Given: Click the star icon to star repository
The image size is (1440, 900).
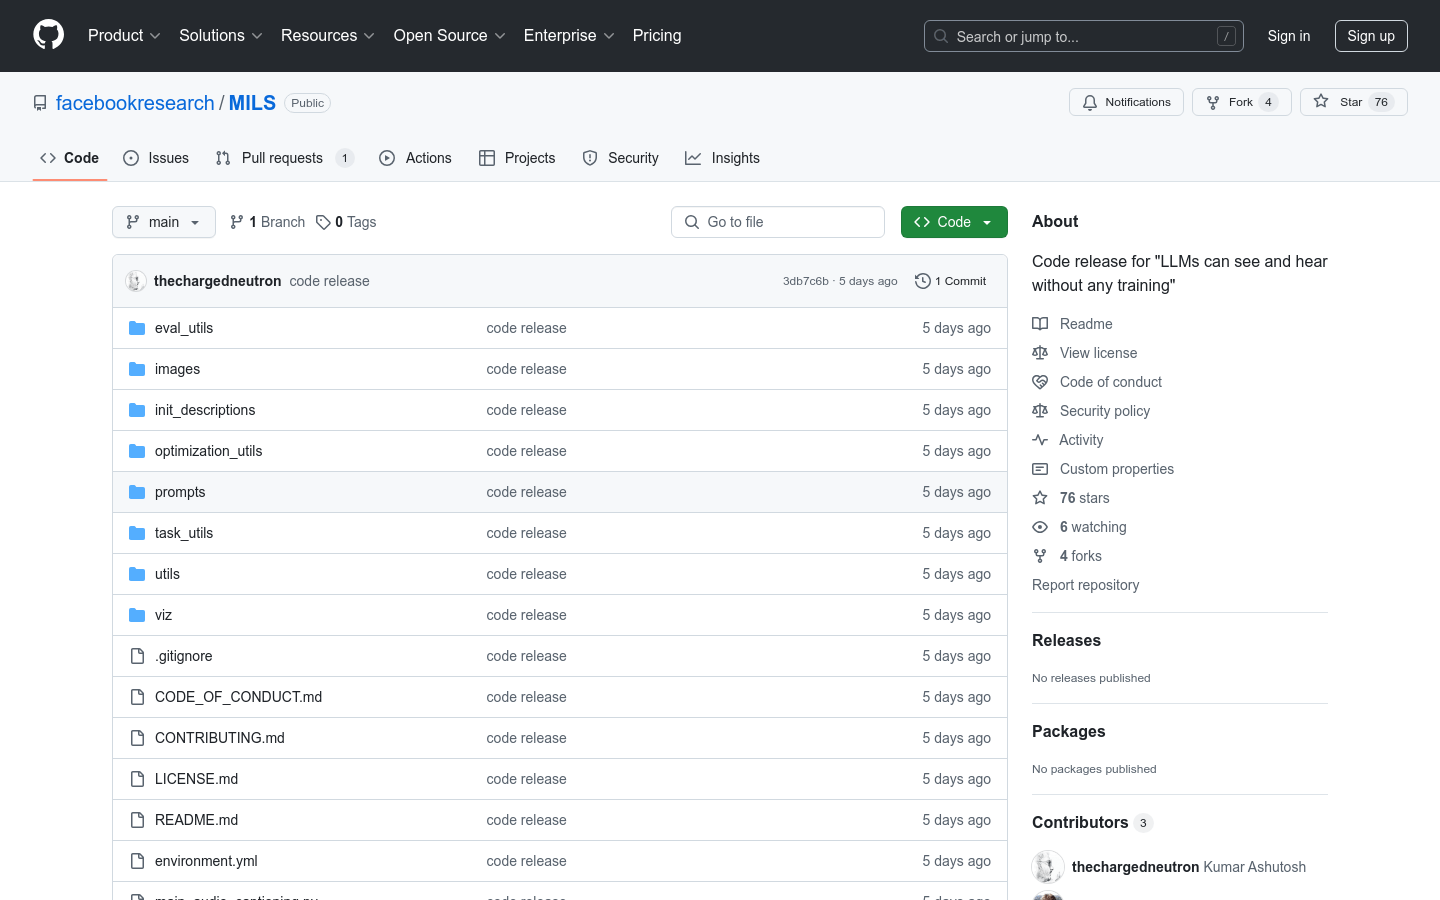Looking at the screenshot, I should [1321, 102].
